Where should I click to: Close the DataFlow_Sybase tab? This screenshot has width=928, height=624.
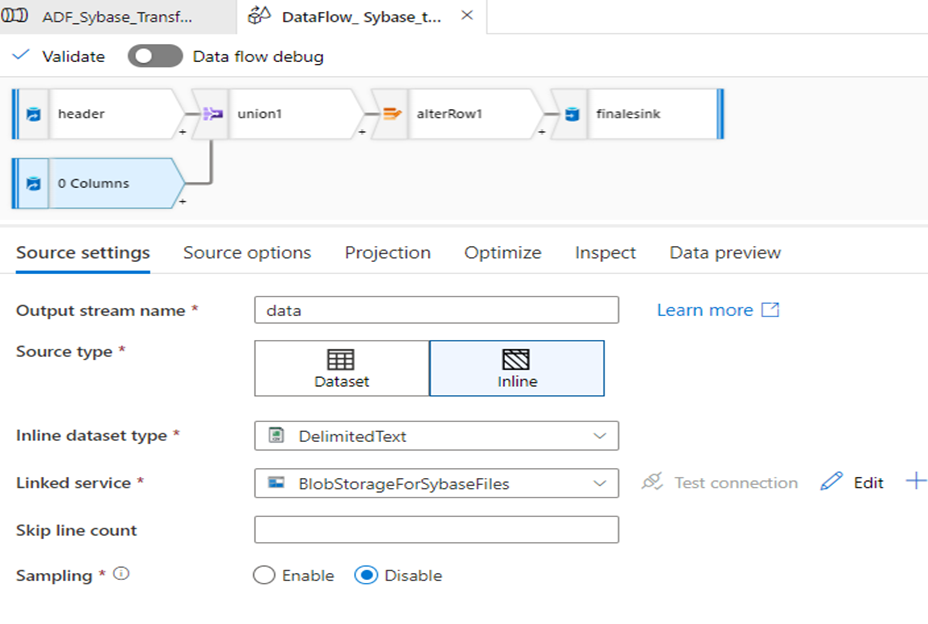point(467,16)
